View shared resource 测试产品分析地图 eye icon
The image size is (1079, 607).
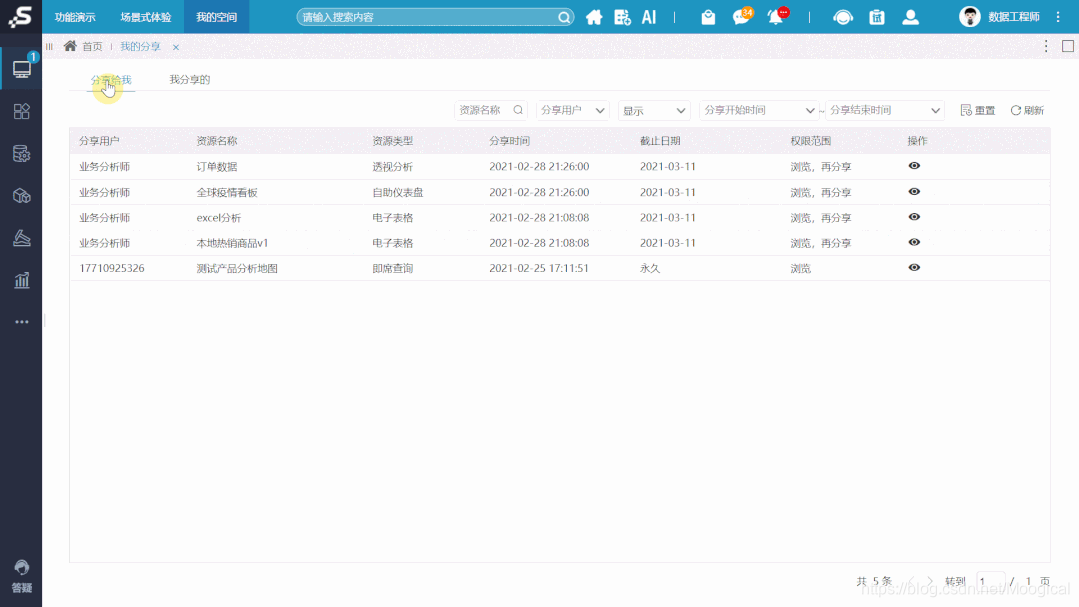(914, 268)
